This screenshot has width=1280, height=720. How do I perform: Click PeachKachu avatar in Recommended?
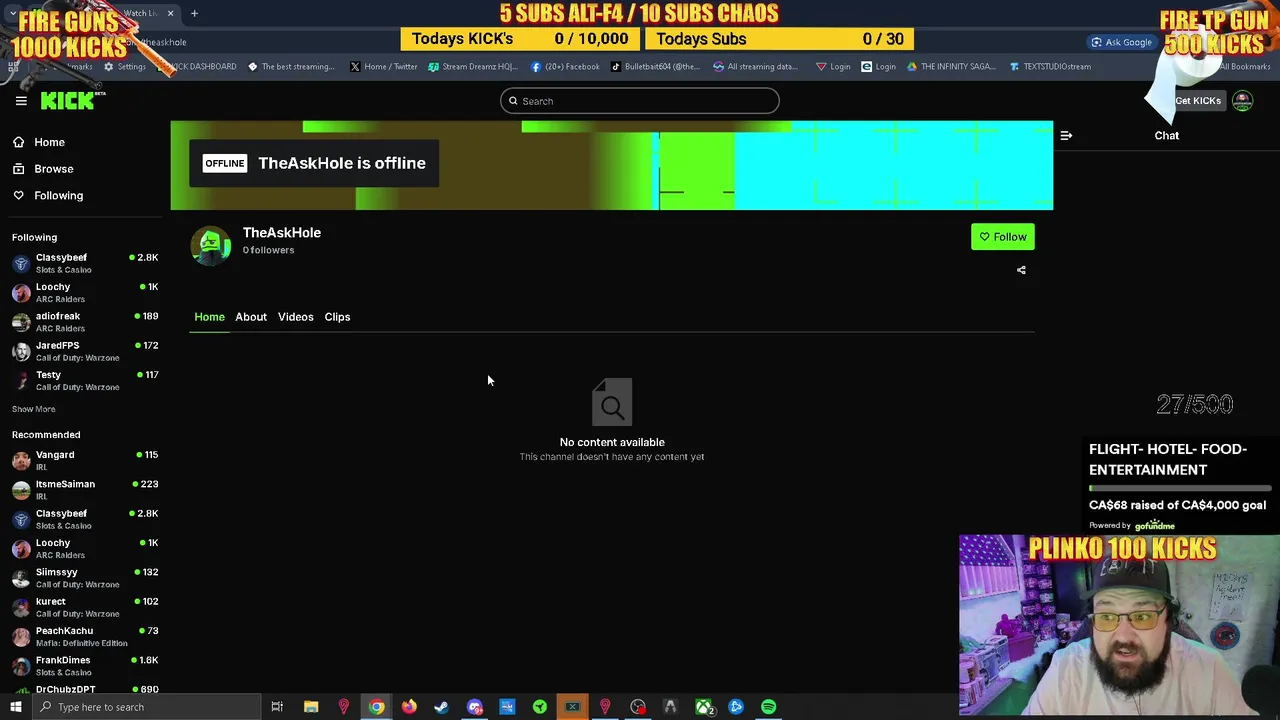tap(21, 636)
